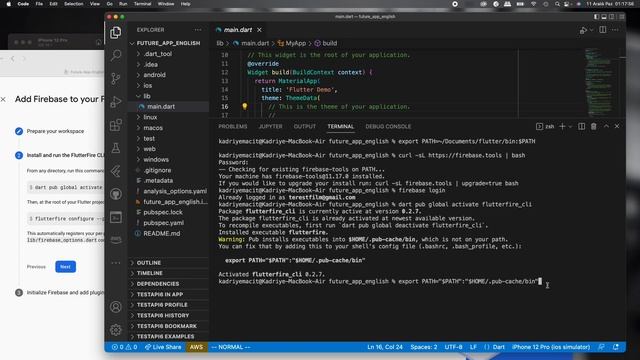Open main.dart in the file tree
640x360 pixels.
point(161,107)
